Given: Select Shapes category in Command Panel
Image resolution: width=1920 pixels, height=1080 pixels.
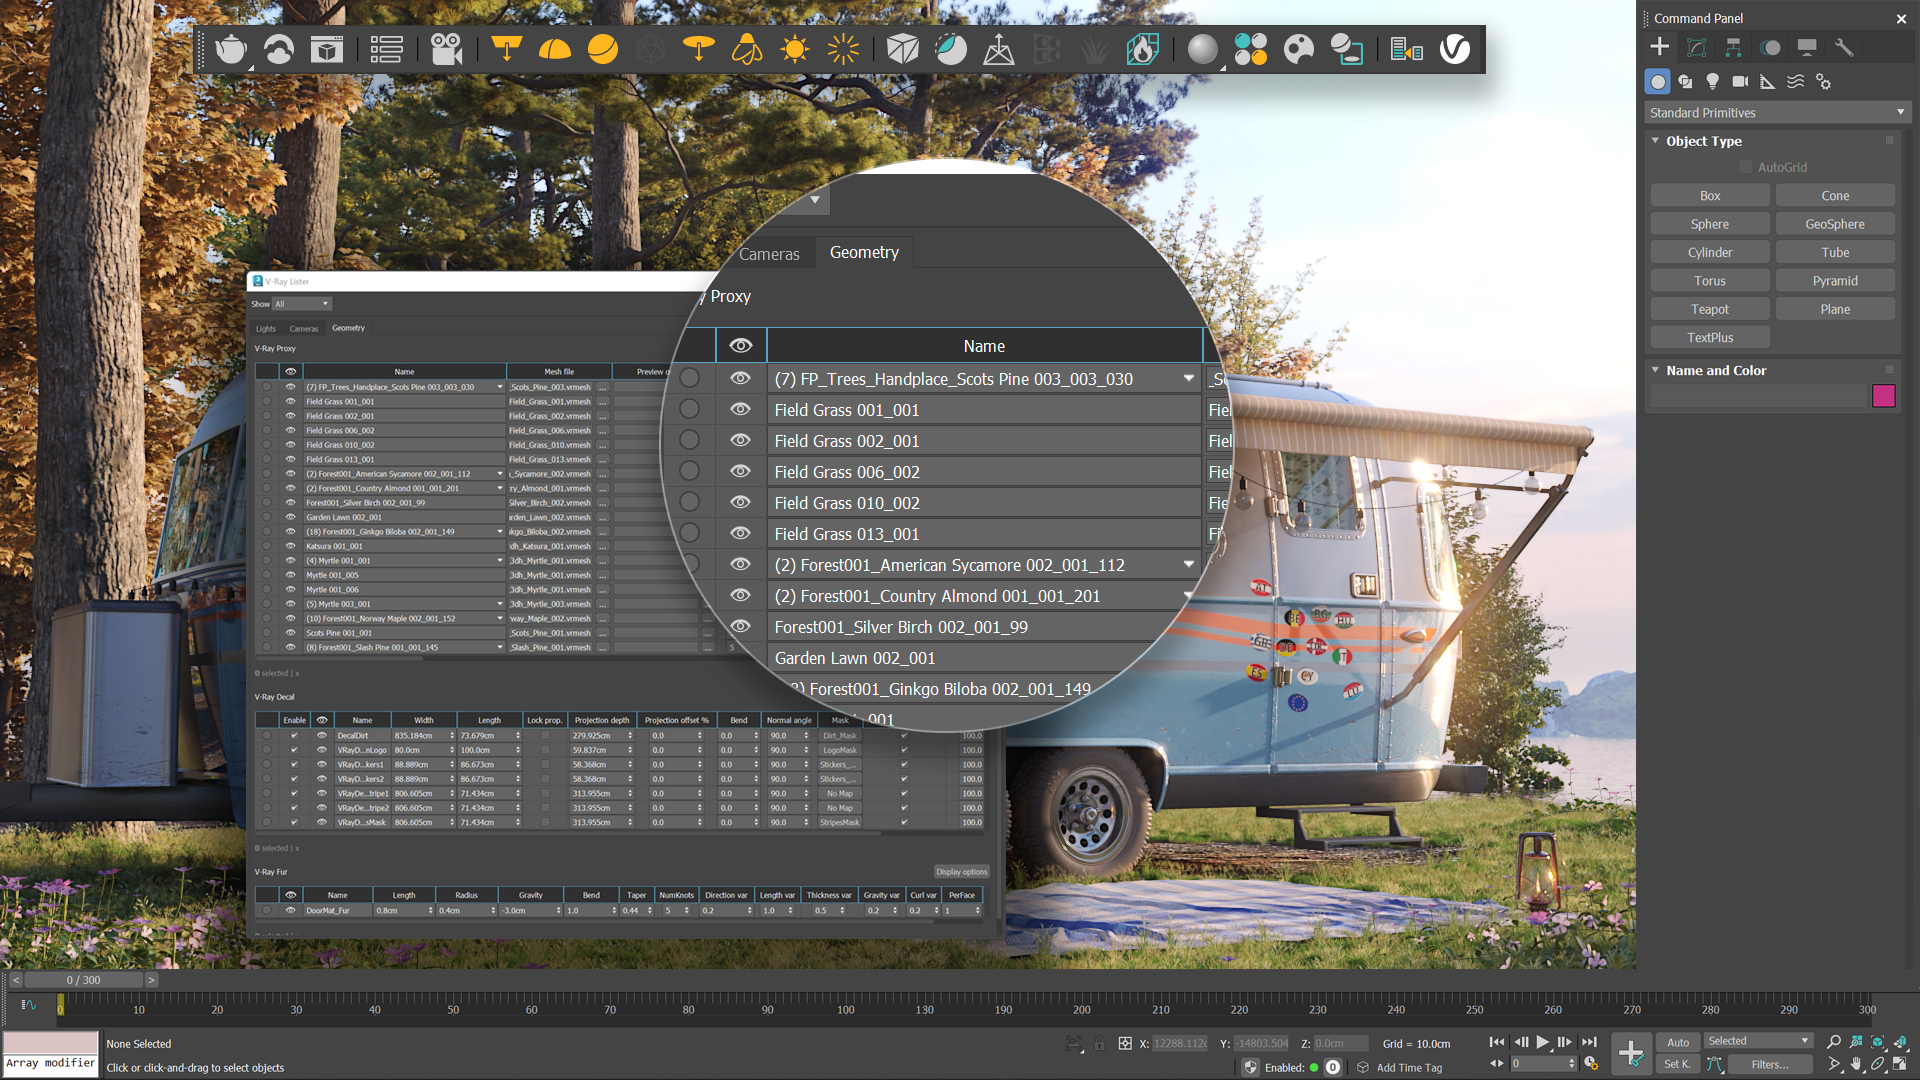Looking at the screenshot, I should pos(1686,82).
